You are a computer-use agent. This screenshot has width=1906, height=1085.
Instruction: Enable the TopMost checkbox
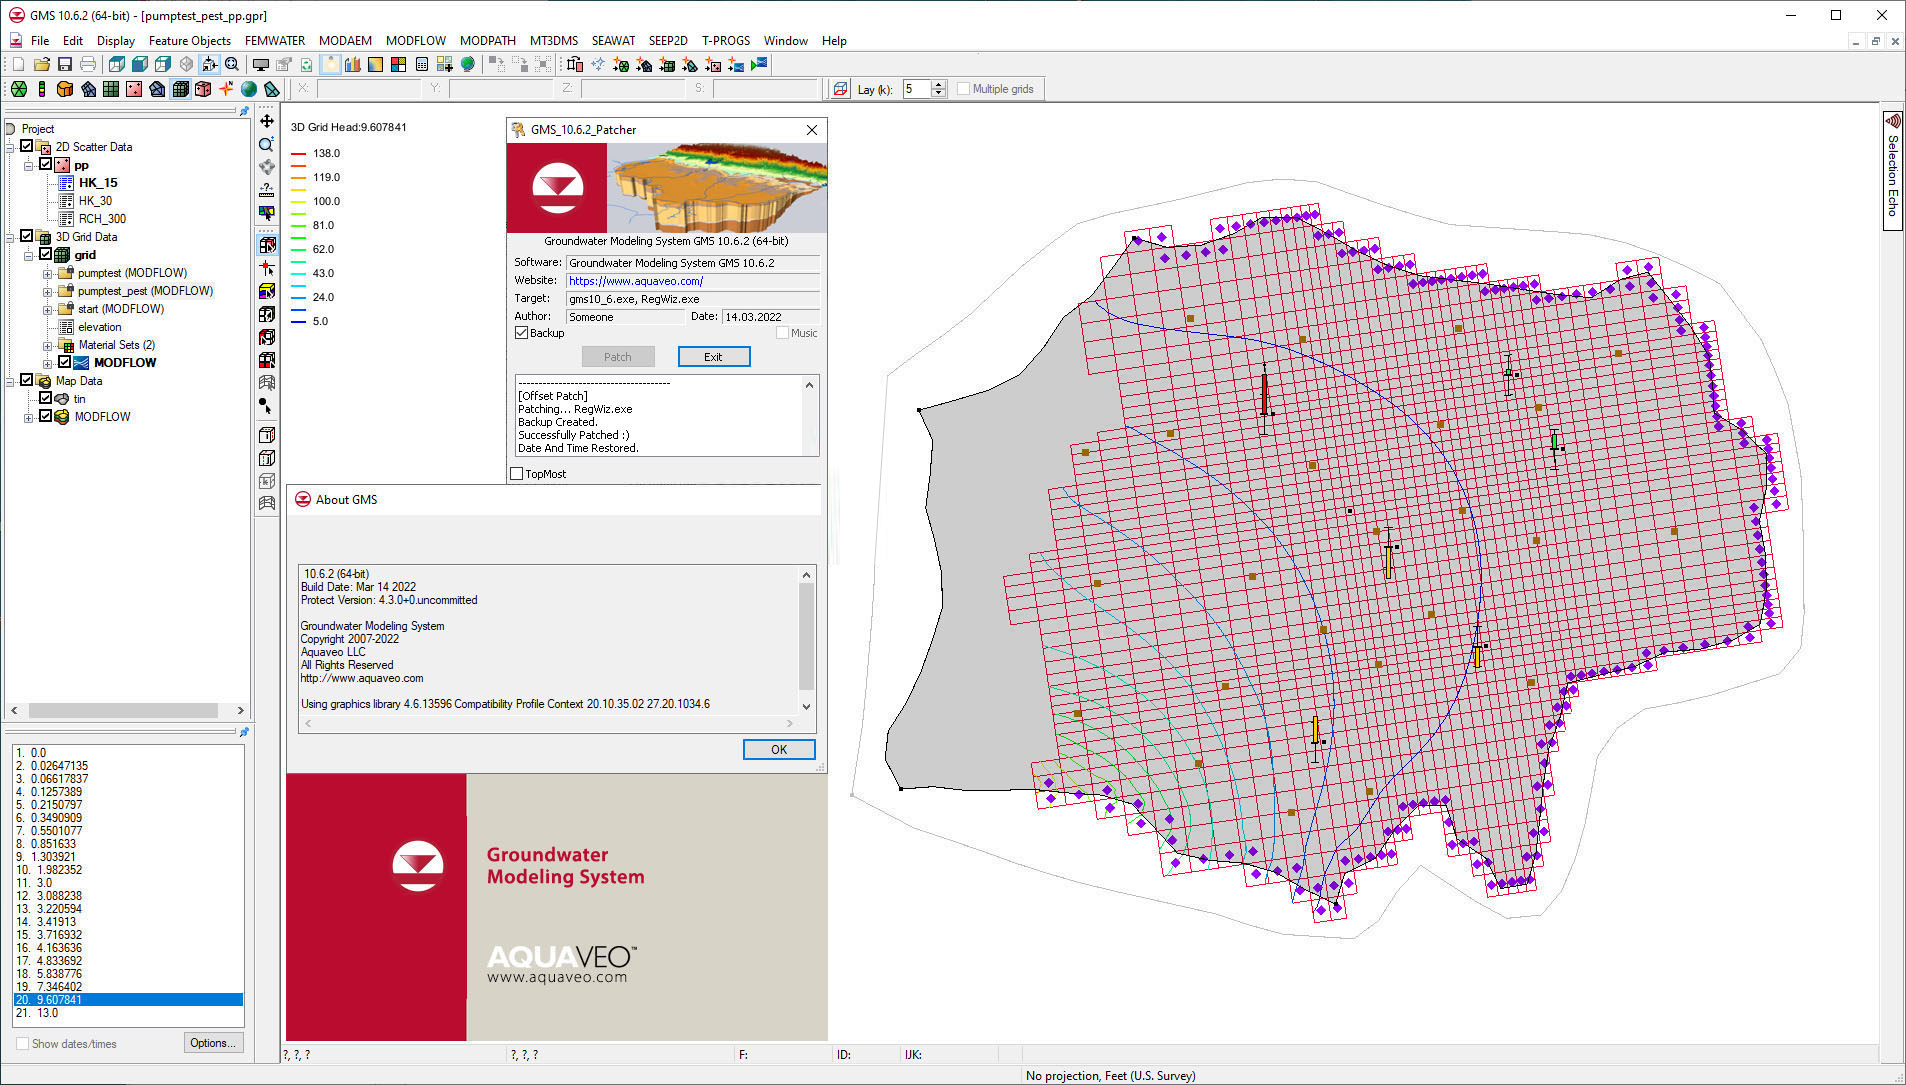517,474
